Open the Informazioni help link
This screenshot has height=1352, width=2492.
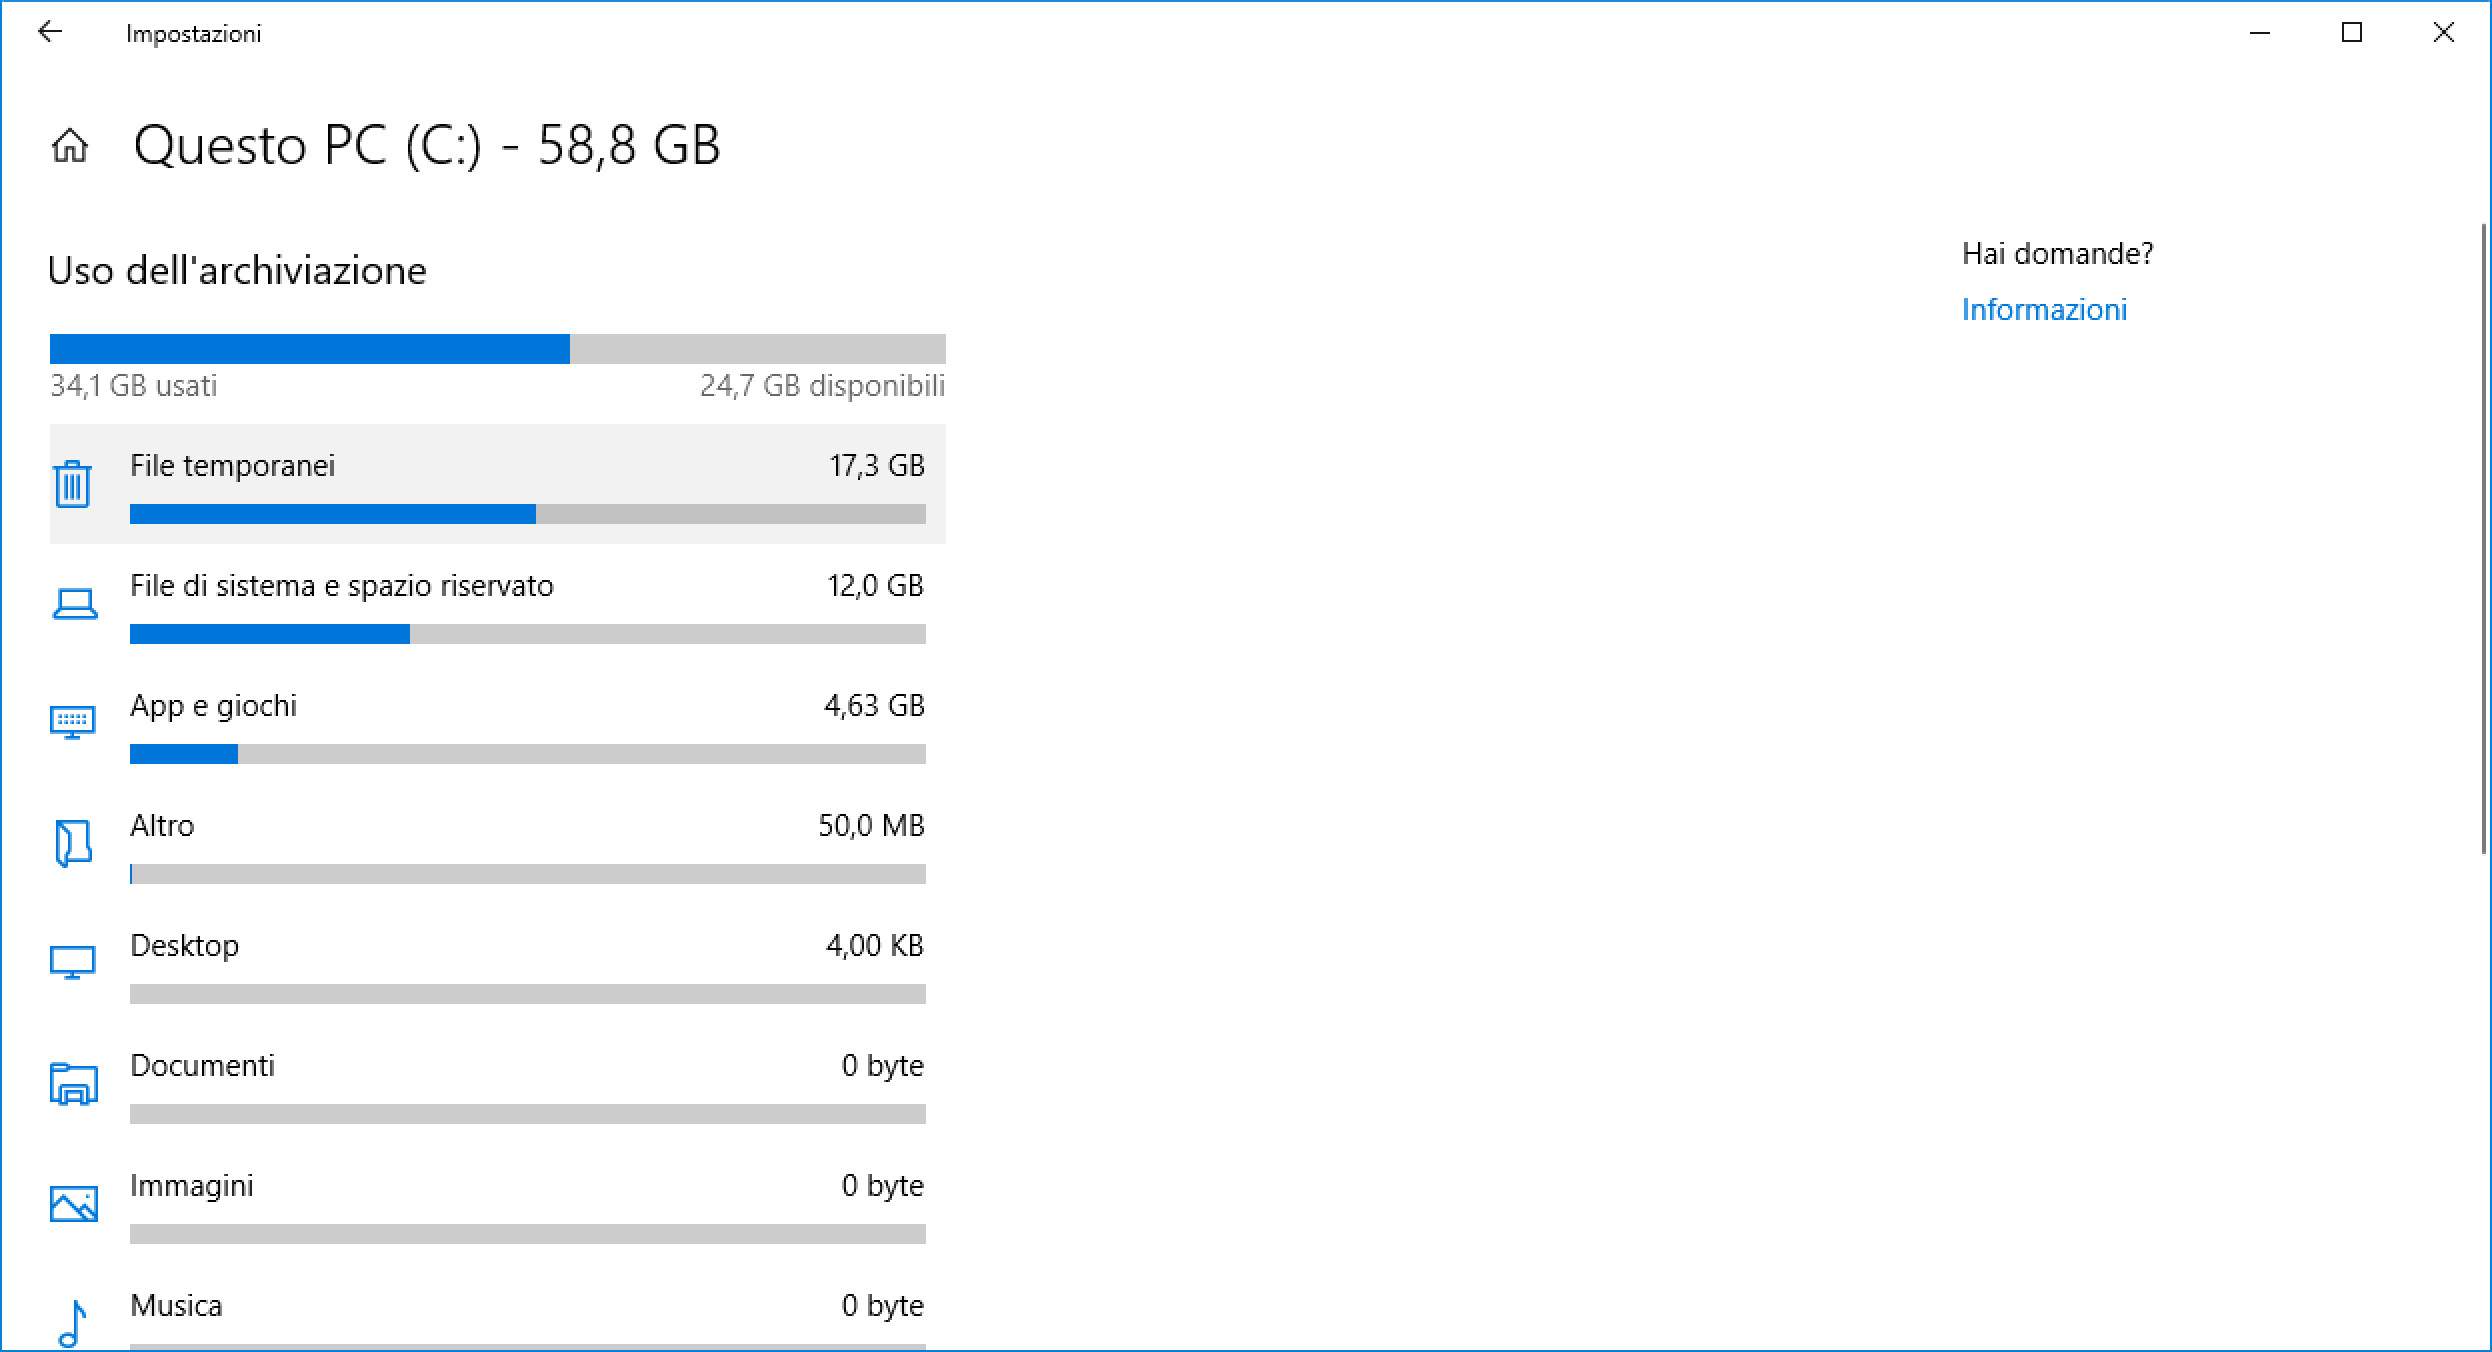coord(2044,310)
